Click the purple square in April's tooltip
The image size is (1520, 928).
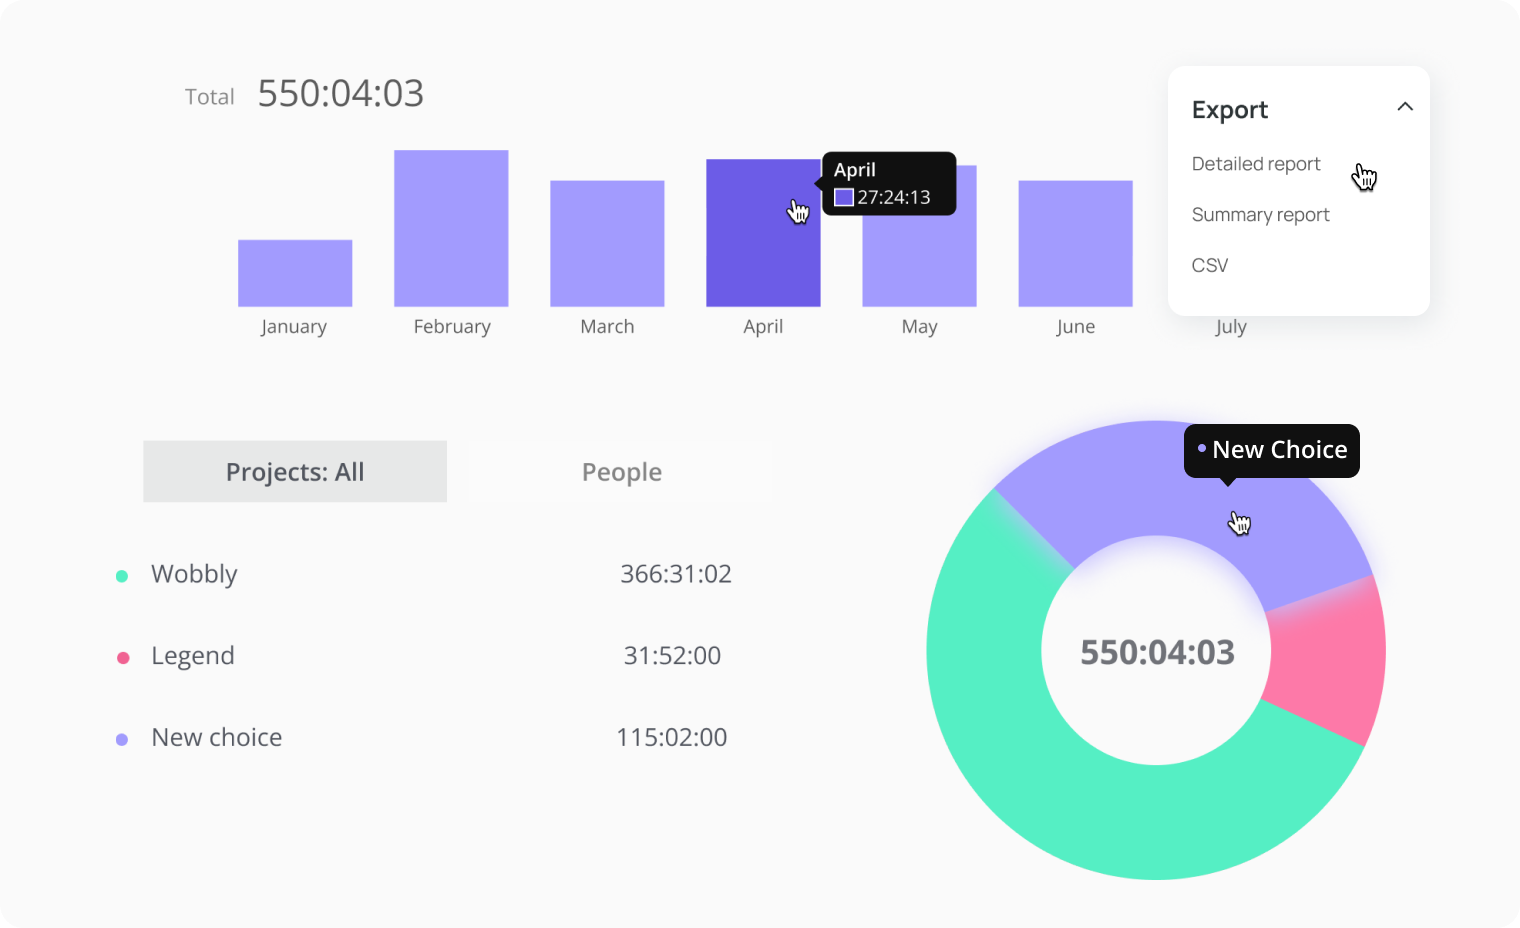[843, 197]
